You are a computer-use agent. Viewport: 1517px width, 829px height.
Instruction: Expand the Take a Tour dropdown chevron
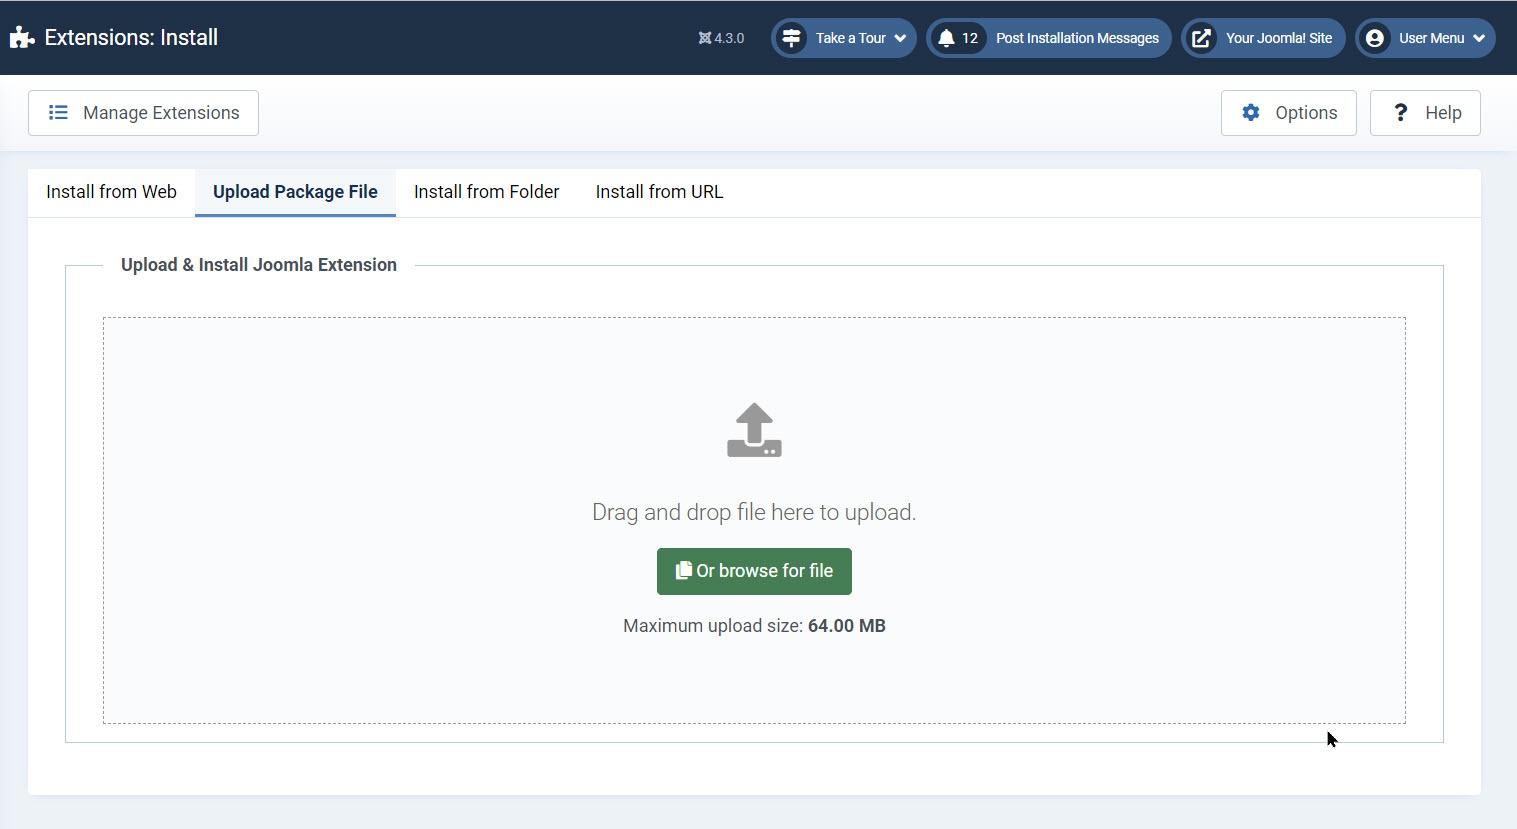click(x=900, y=38)
